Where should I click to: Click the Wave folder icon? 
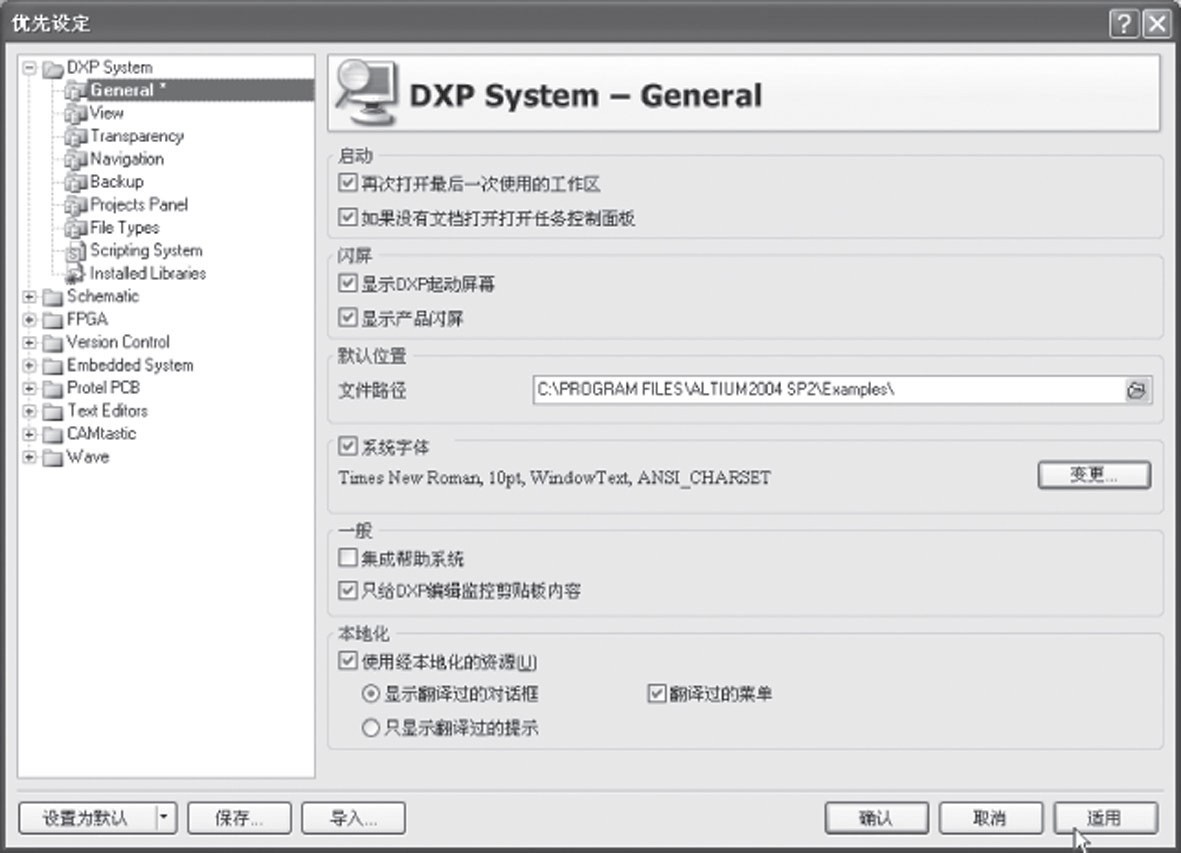click(53, 458)
